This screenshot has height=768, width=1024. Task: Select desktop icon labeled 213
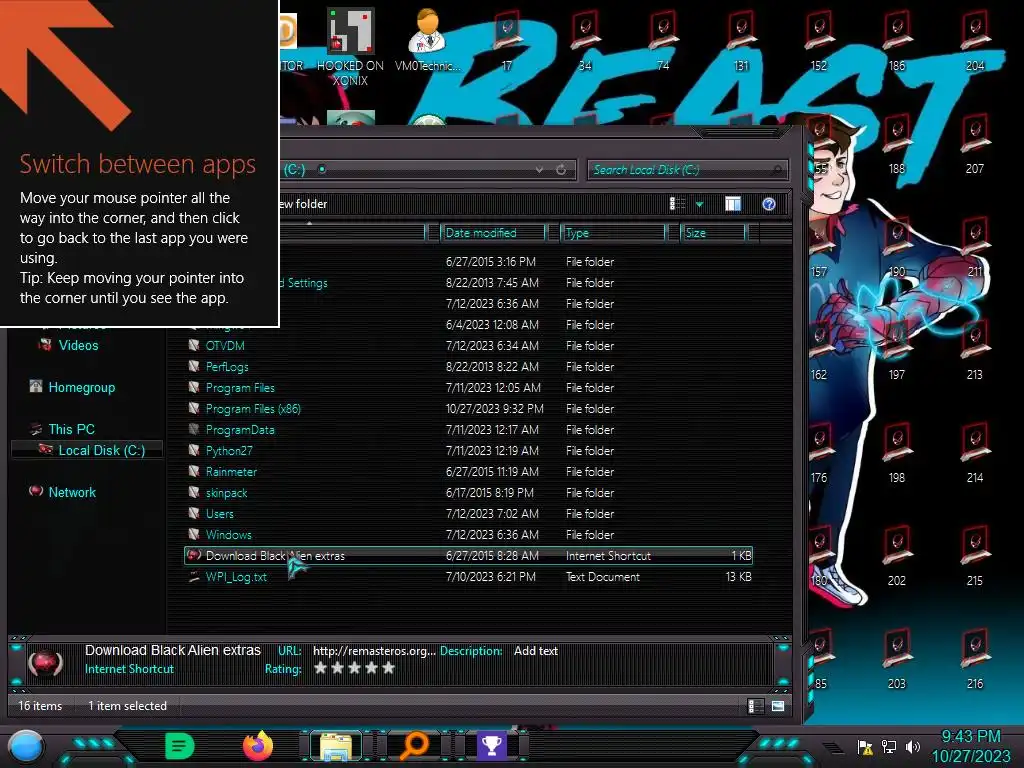tap(974, 350)
